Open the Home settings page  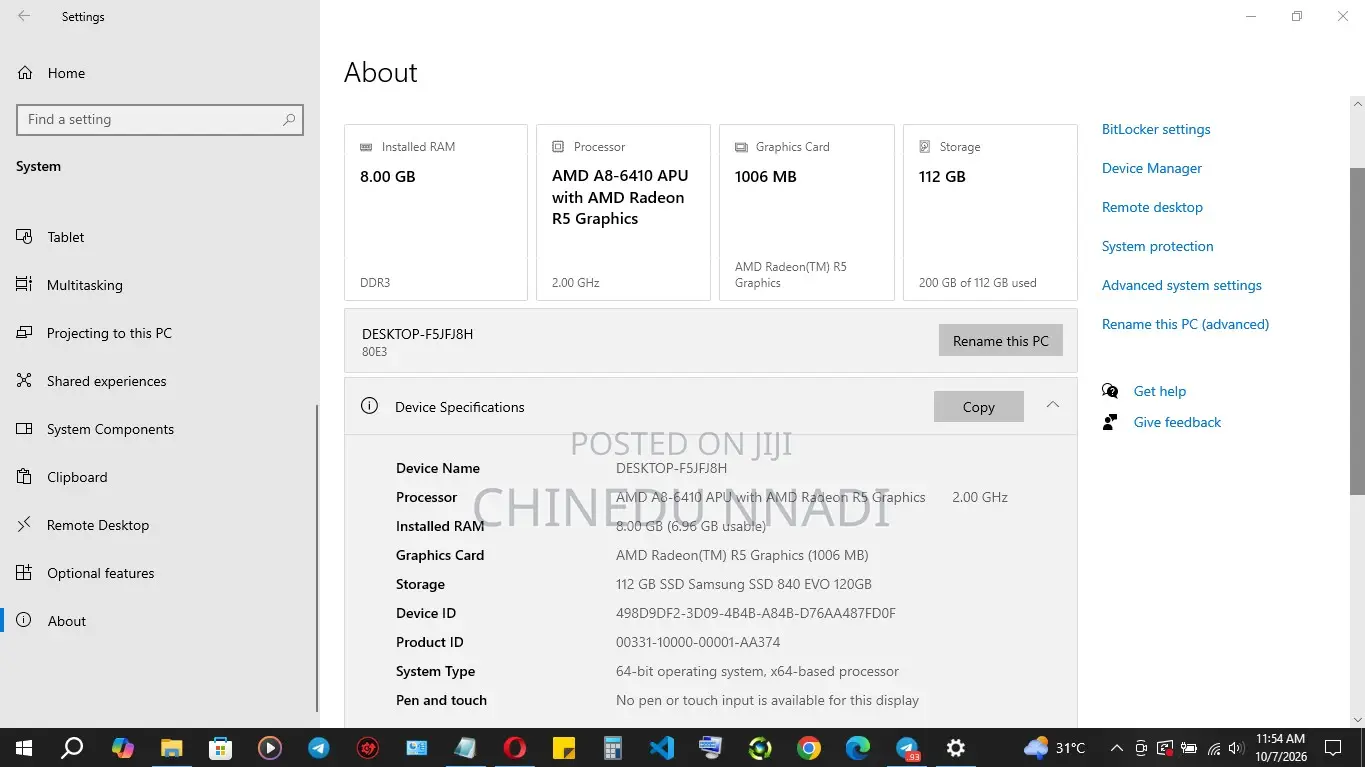tap(66, 73)
